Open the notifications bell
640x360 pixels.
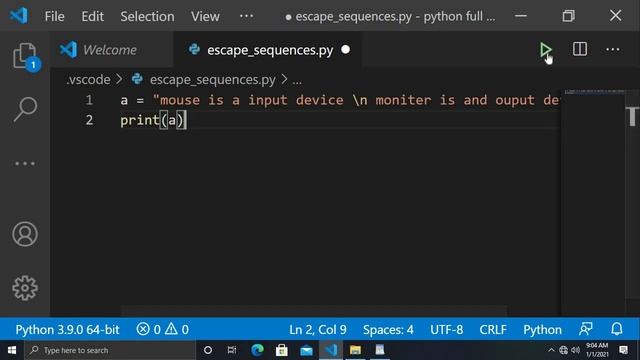click(x=617, y=329)
